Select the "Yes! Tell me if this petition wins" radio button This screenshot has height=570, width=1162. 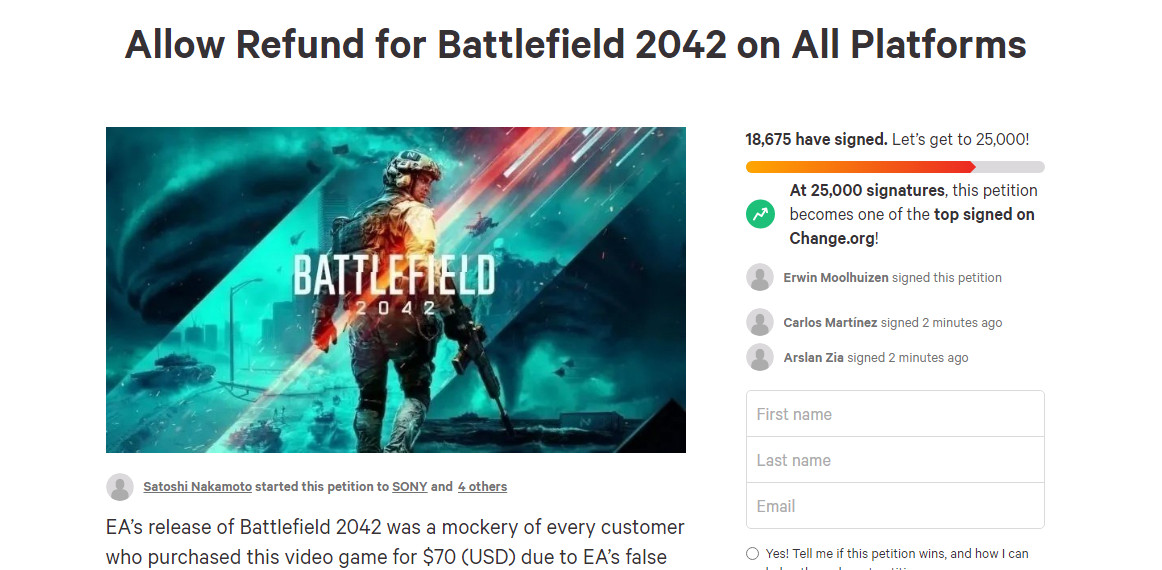point(752,554)
